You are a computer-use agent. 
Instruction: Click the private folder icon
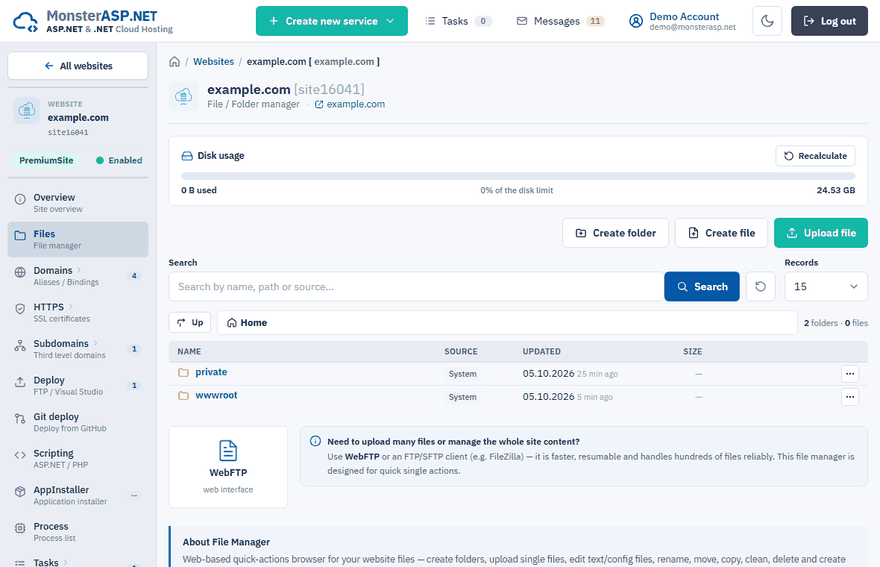[183, 372]
